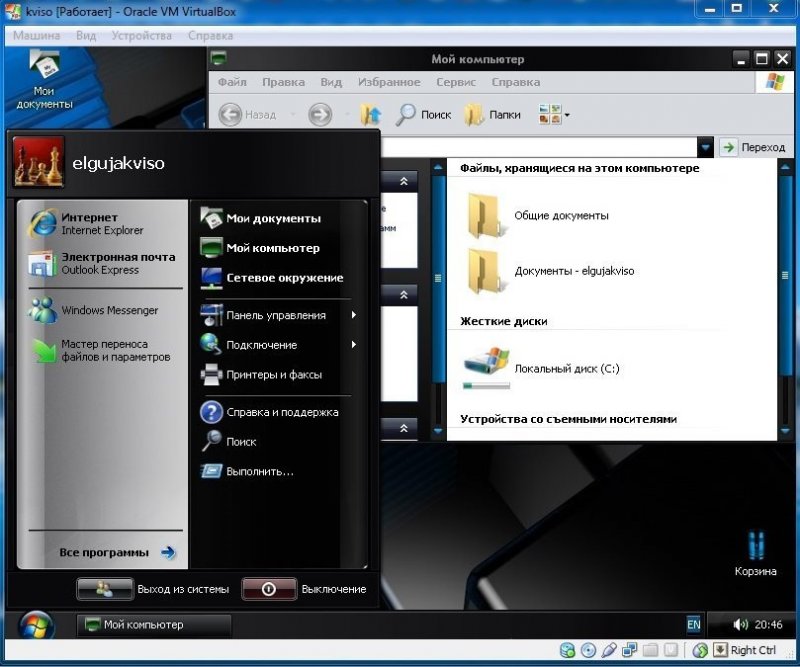Image resolution: width=800 pixels, height=667 pixels.
Task: Open Файл menu in Мой компьютер
Action: (x=232, y=82)
